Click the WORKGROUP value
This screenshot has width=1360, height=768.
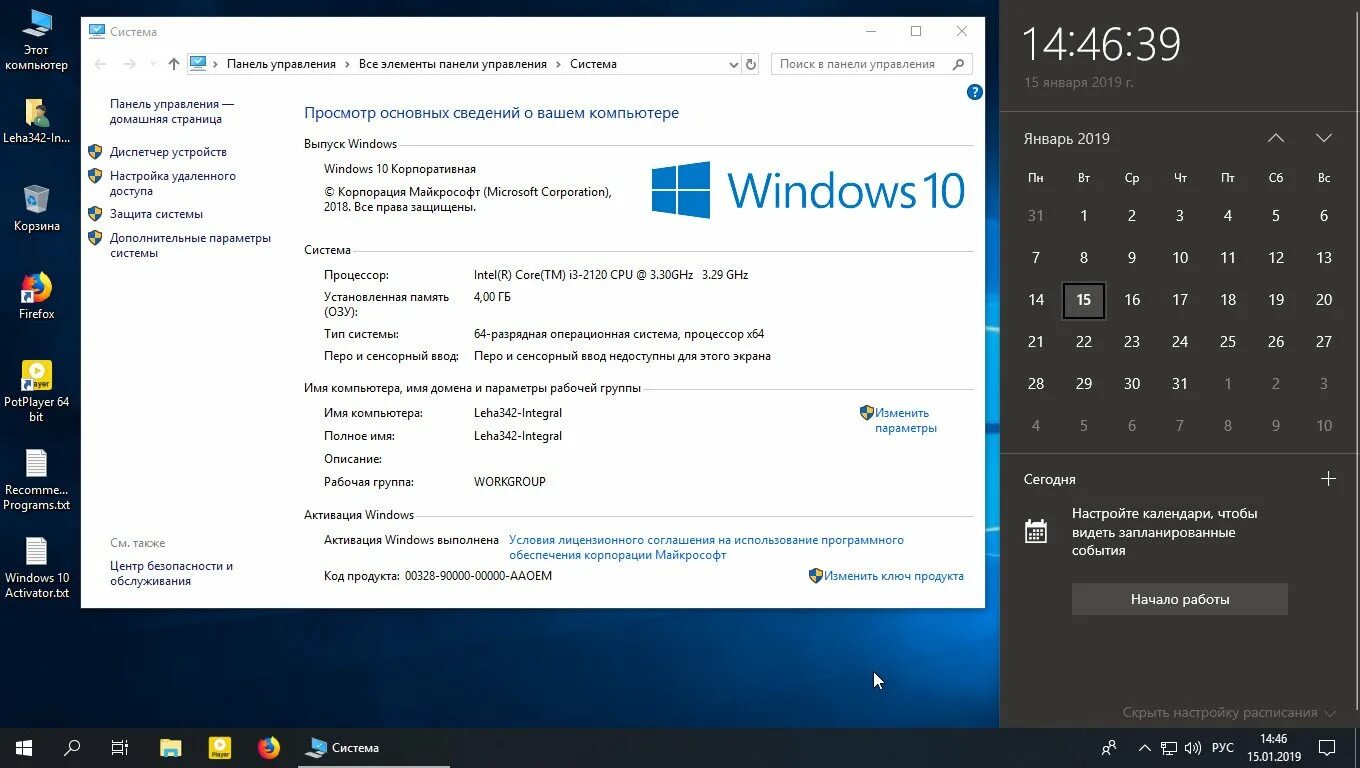(510, 482)
